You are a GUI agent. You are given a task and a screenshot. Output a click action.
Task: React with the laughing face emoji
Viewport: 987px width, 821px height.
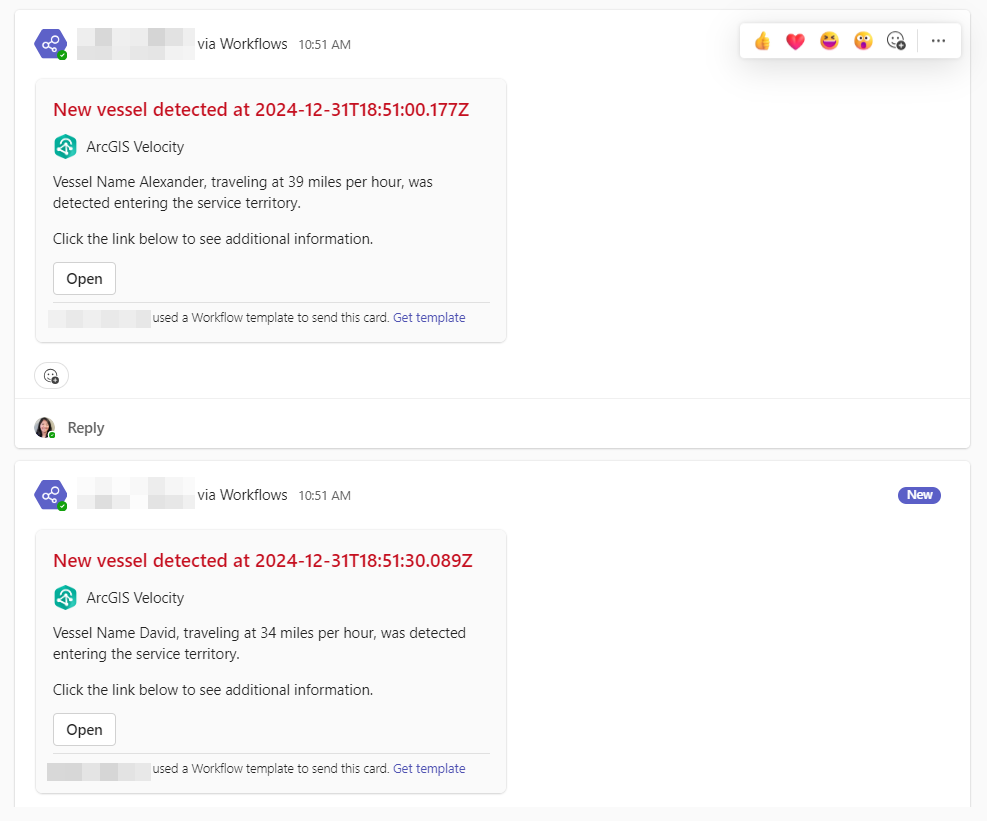pyautogui.click(x=829, y=41)
